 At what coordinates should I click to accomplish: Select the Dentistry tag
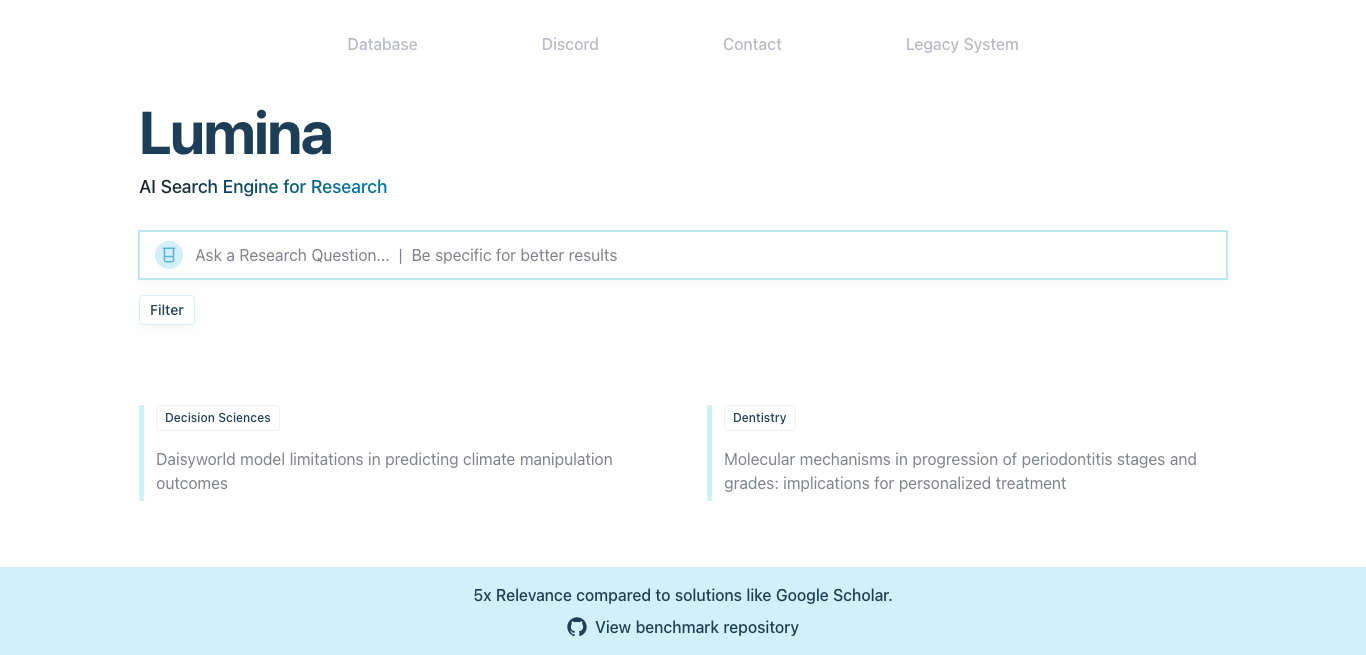point(760,418)
